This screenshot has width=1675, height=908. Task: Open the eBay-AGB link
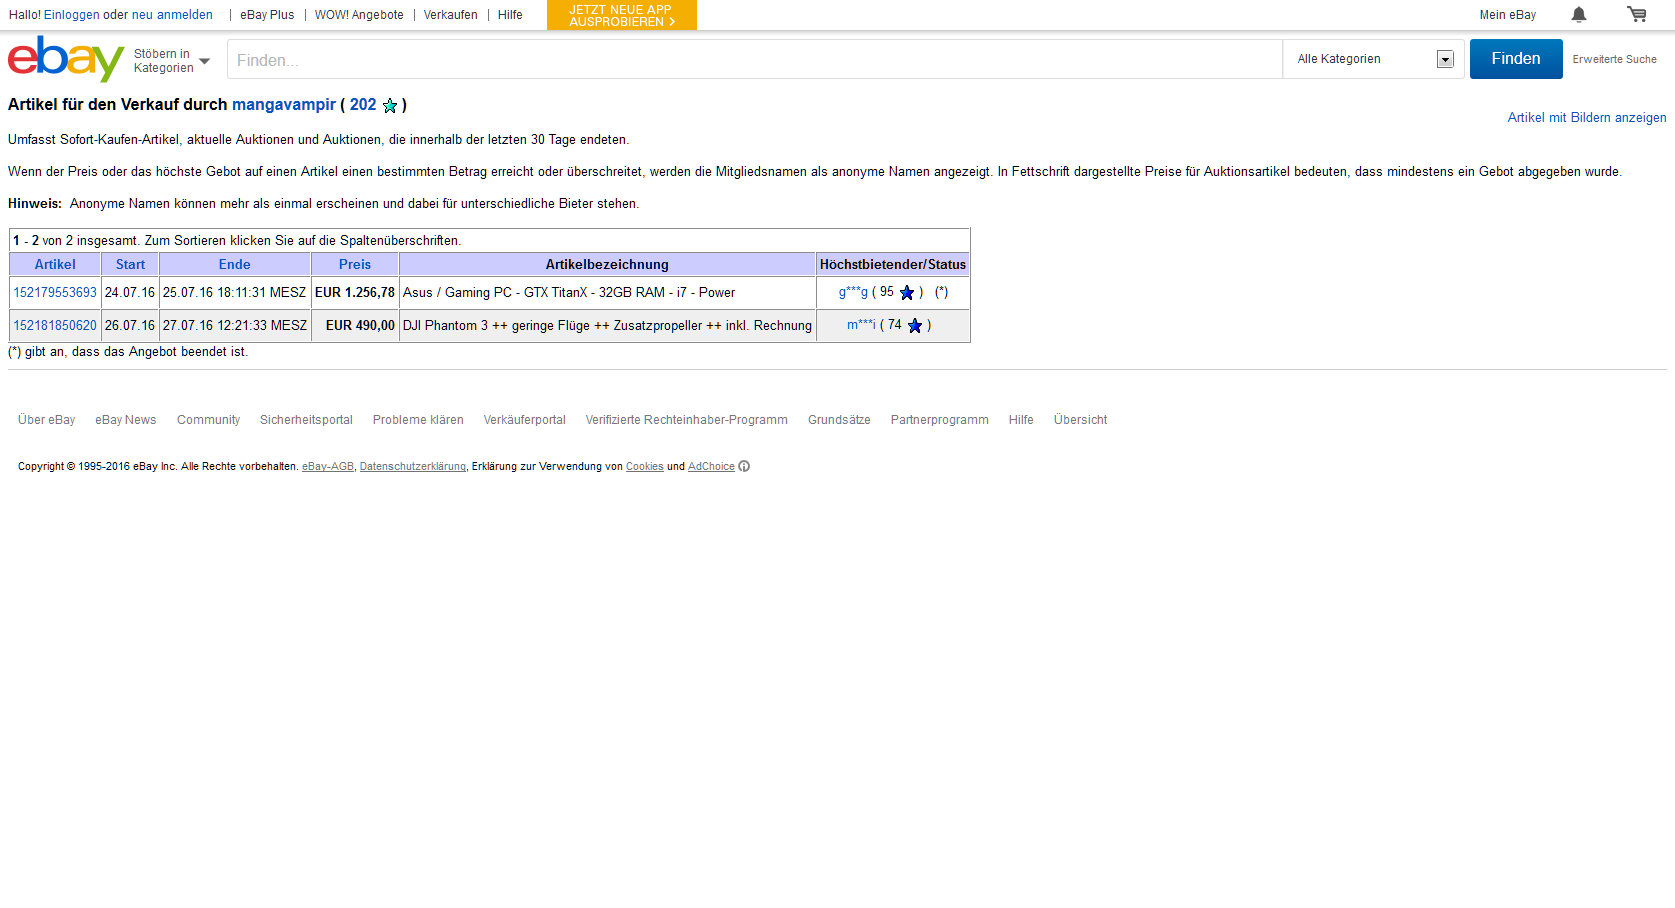(328, 467)
